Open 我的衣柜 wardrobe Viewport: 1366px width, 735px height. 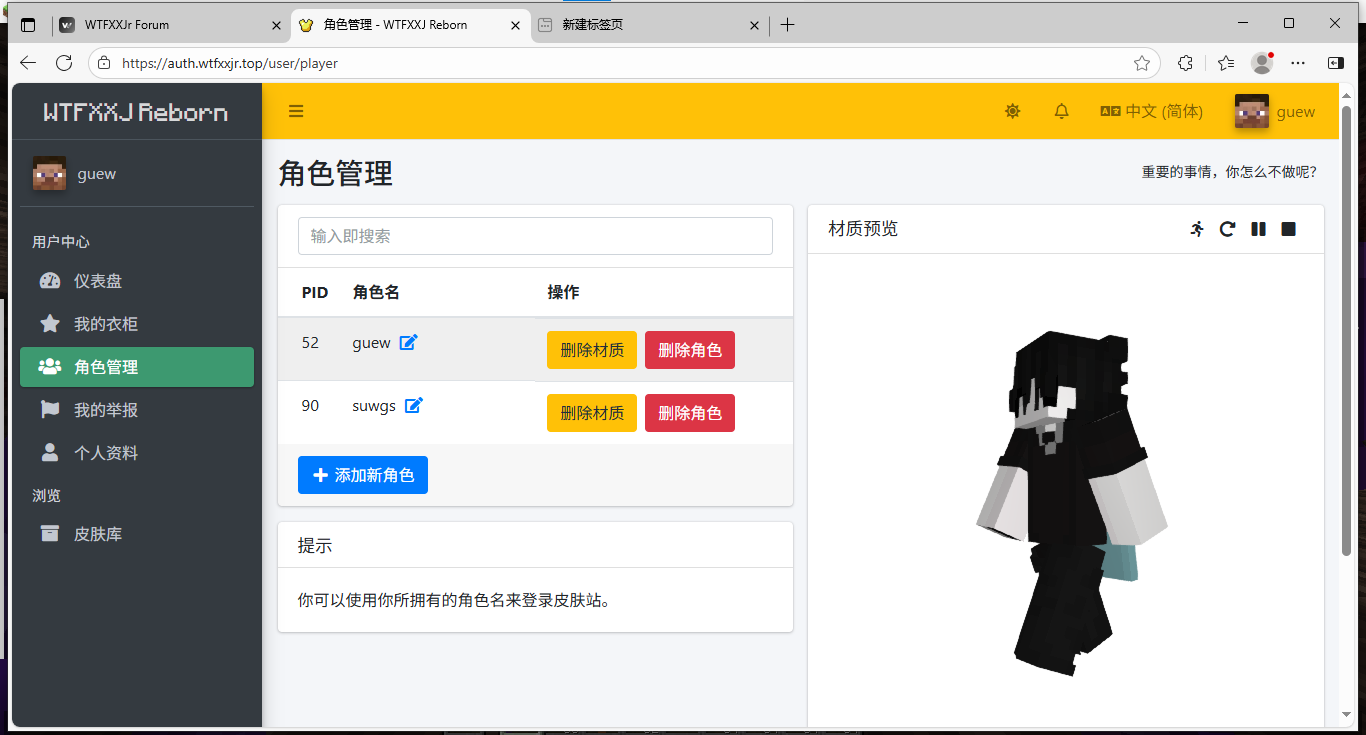tap(137, 324)
